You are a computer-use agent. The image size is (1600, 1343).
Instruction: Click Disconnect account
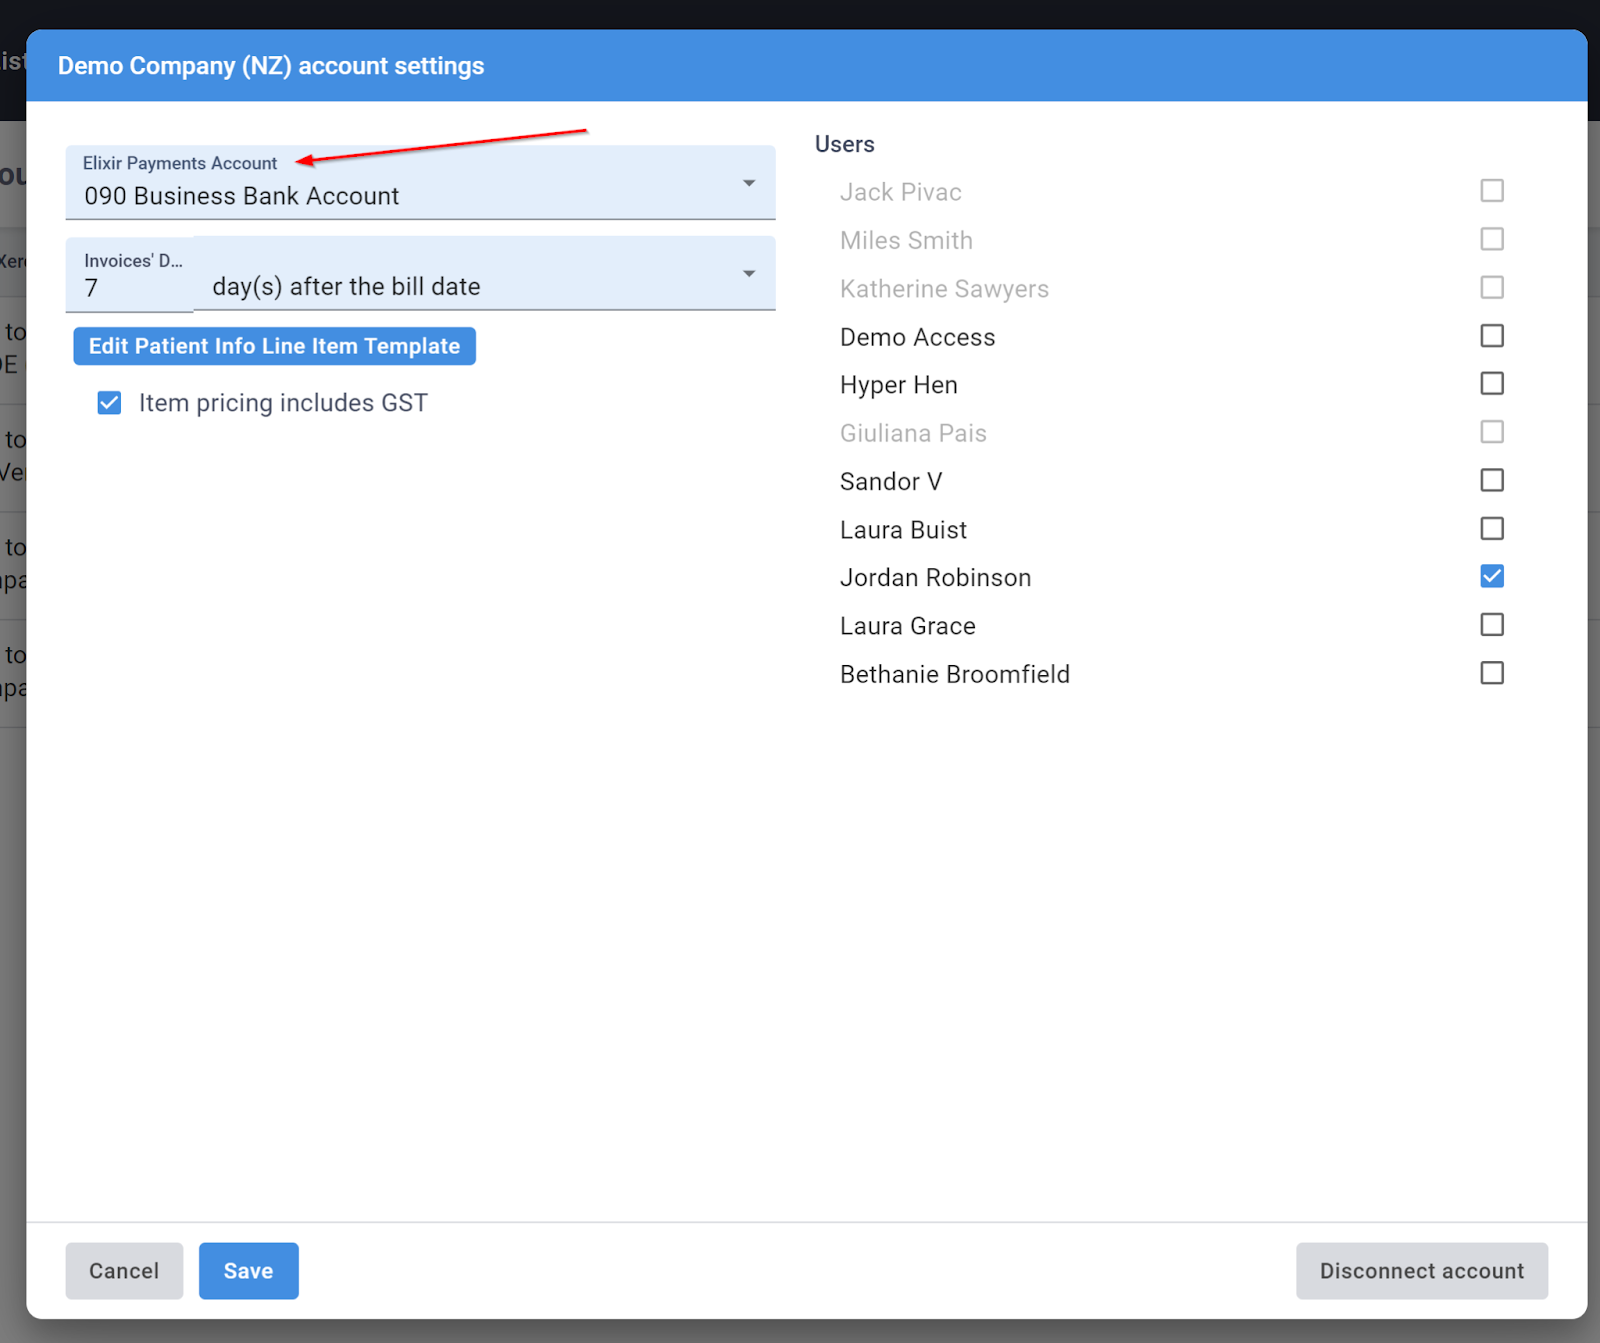(x=1421, y=1270)
